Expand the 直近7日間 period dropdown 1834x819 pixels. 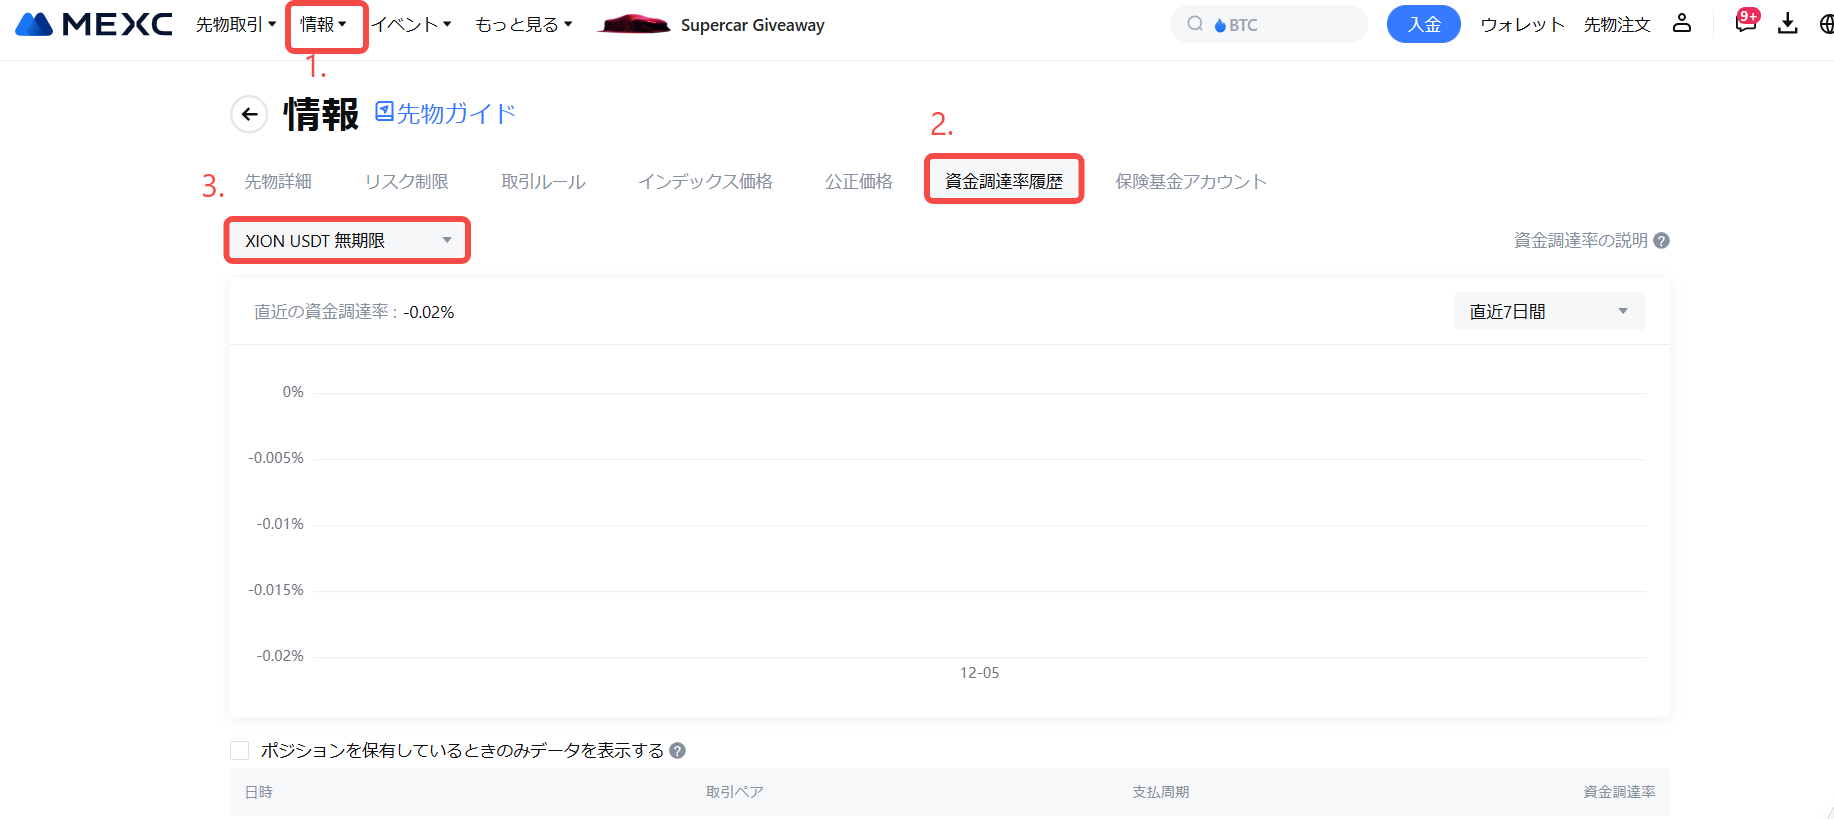1549,312
